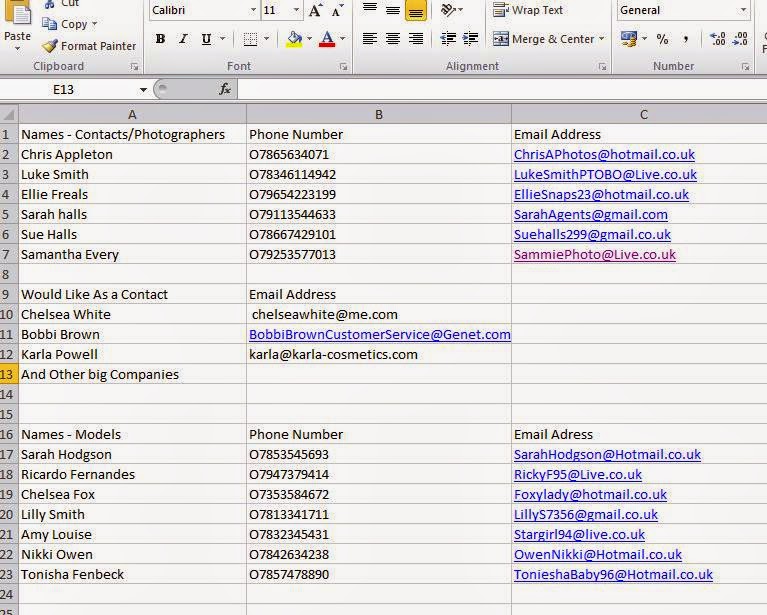Click Decrease Decimal icon
Screen dimensions: 767x615
click(741, 39)
